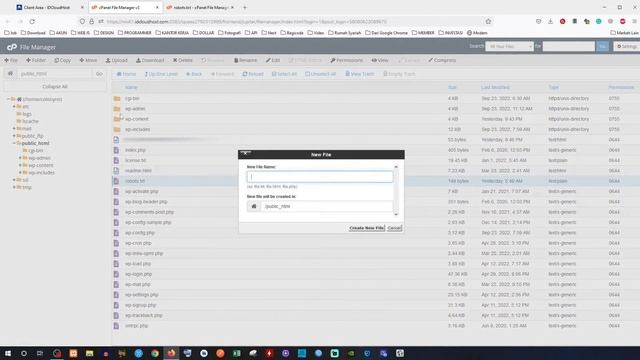Screen dimensions: 640x360
Task: Click the + File toolbar button
Action: (11, 60)
